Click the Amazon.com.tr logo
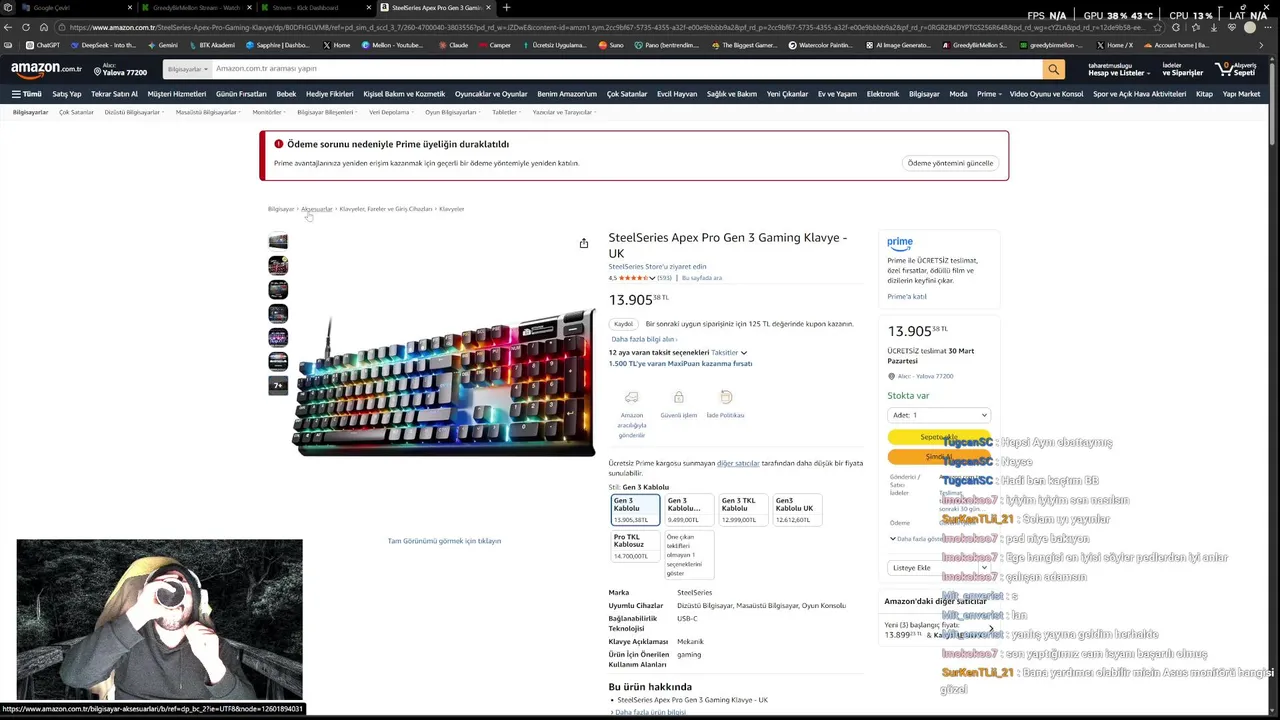Viewport: 1280px width, 720px height. click(x=46, y=69)
